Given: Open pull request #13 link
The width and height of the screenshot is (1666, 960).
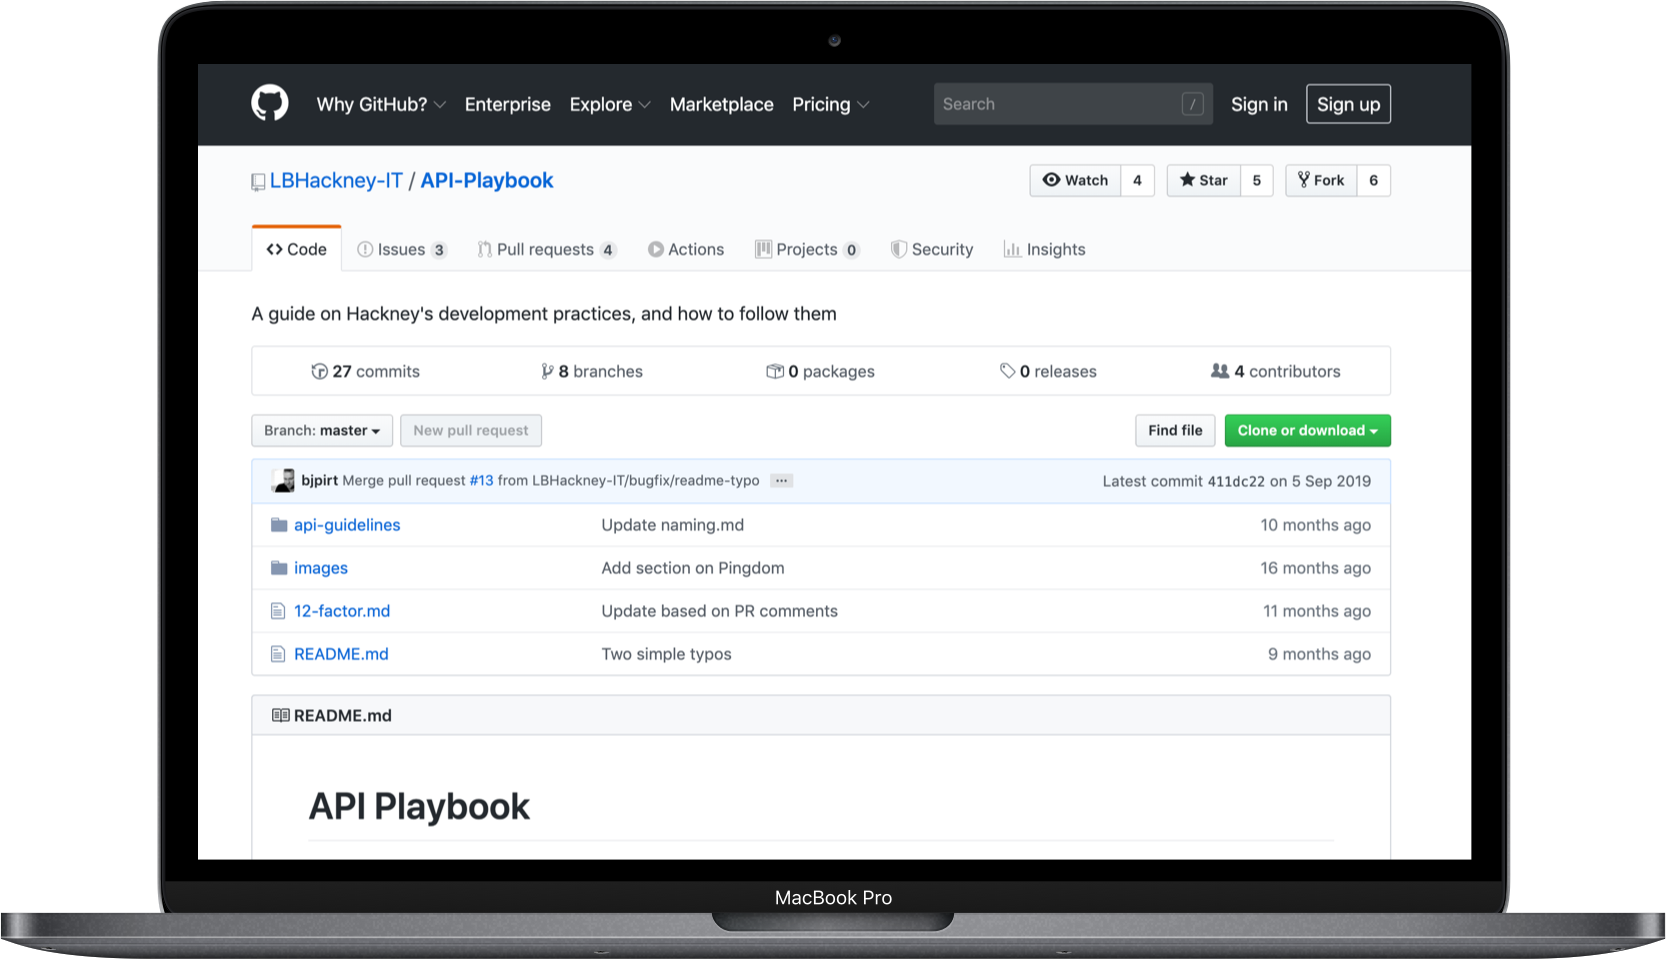Looking at the screenshot, I should click(x=481, y=481).
